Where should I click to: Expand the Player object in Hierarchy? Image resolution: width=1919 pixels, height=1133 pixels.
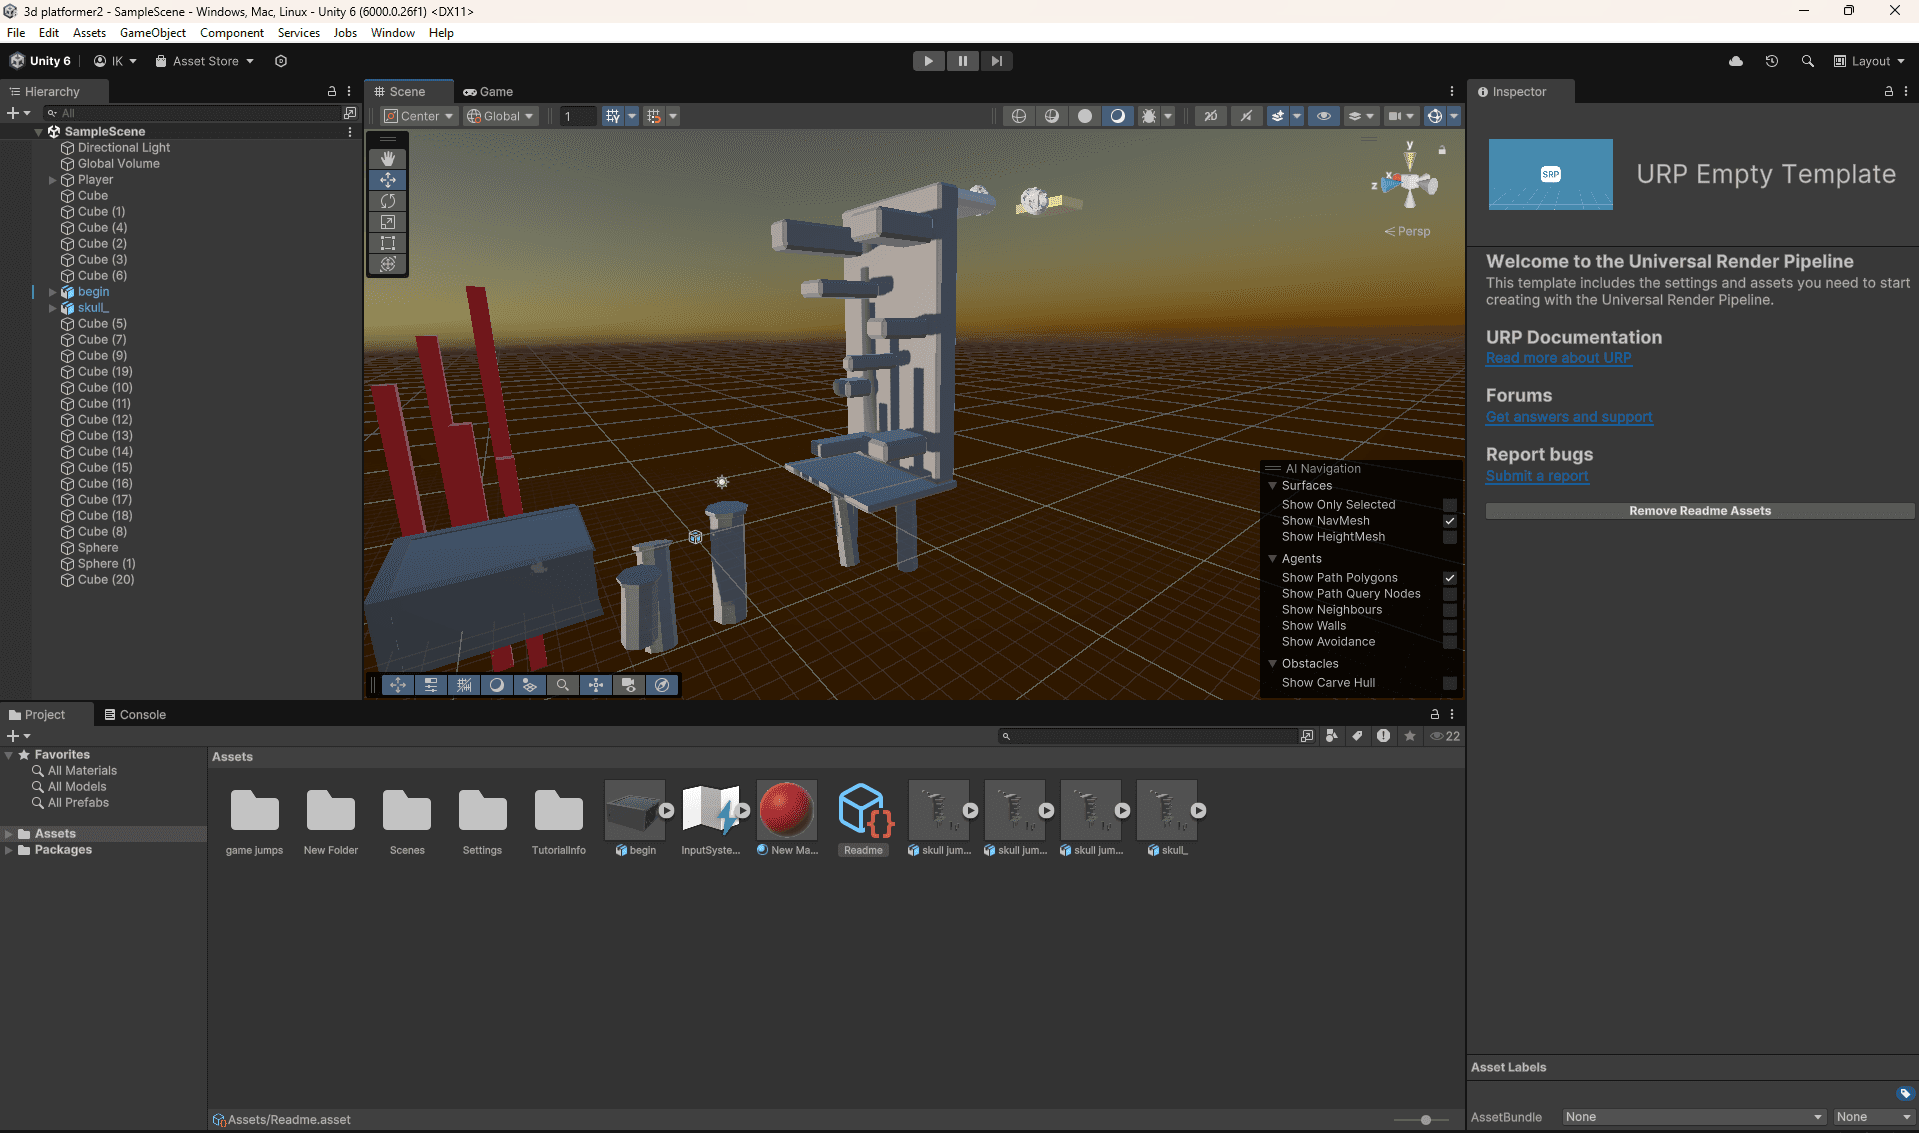coord(53,180)
